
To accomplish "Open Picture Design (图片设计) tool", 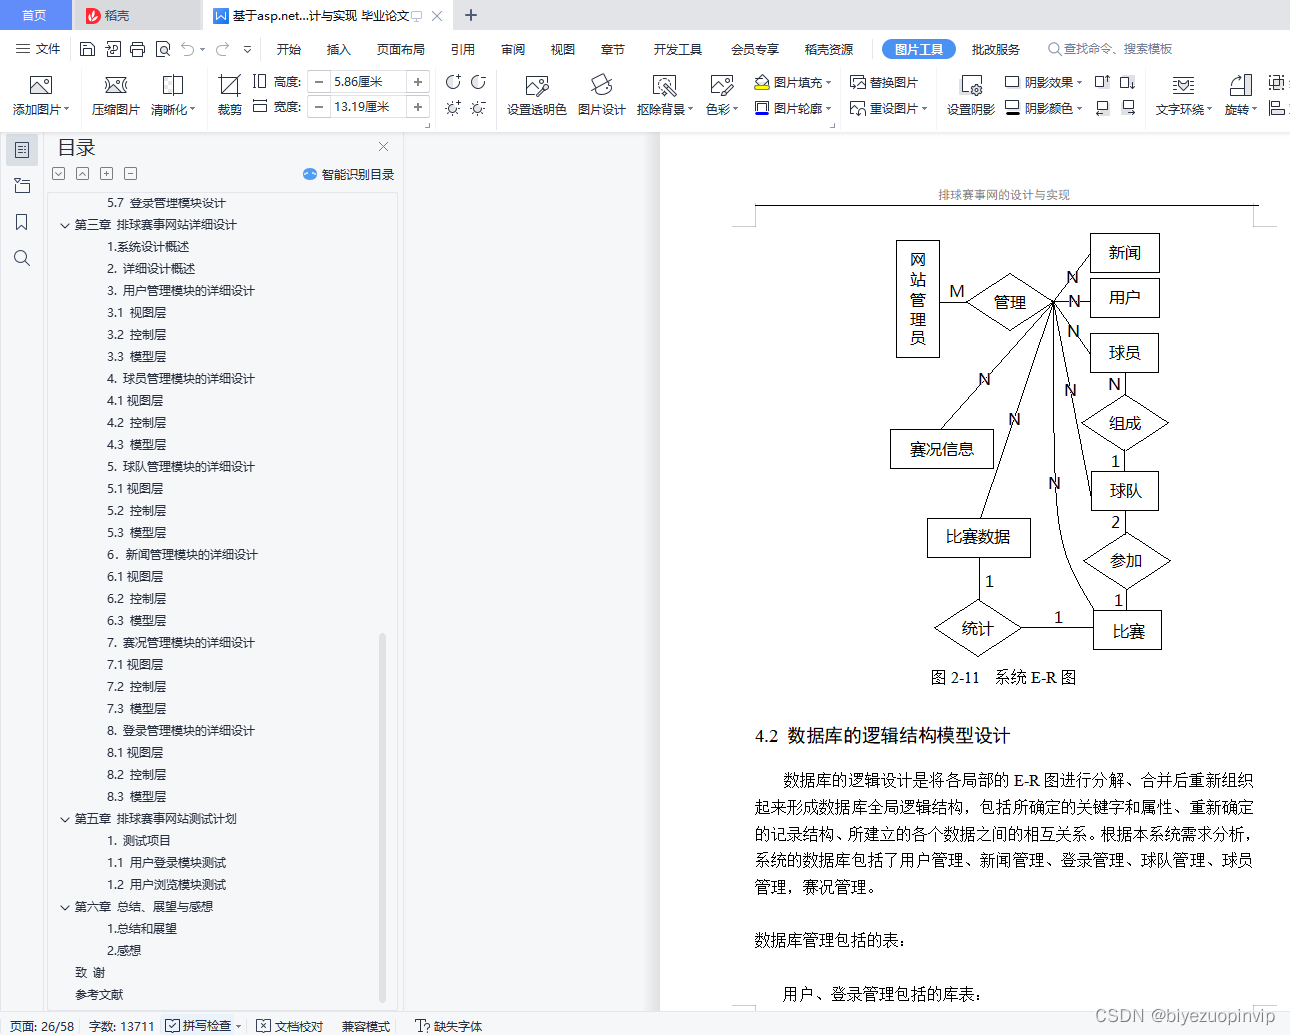I will tap(601, 96).
